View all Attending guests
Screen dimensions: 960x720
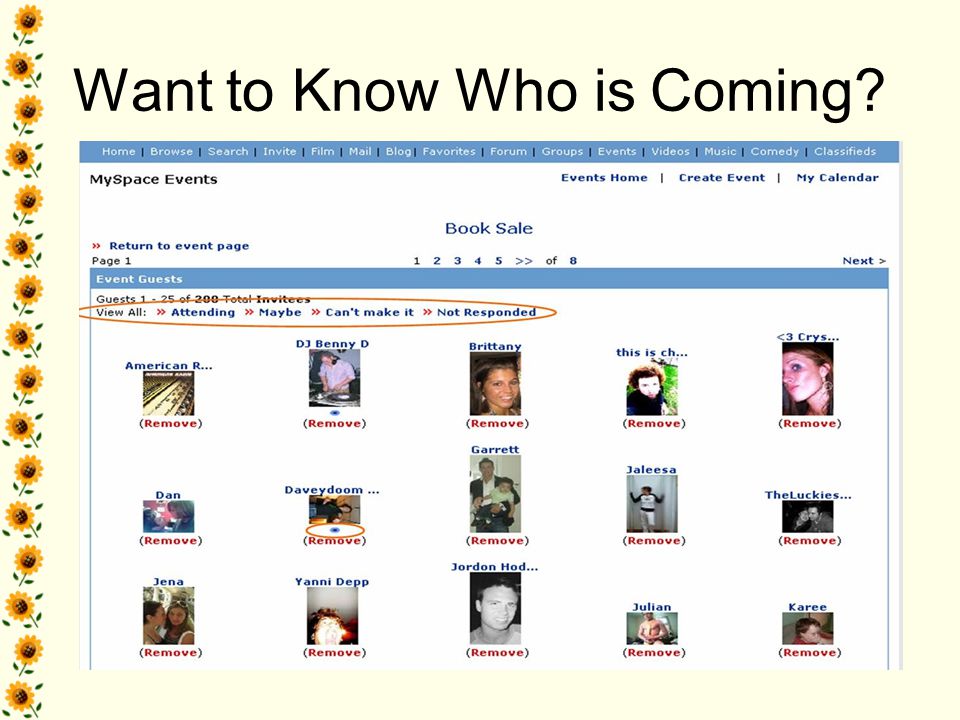coord(203,312)
